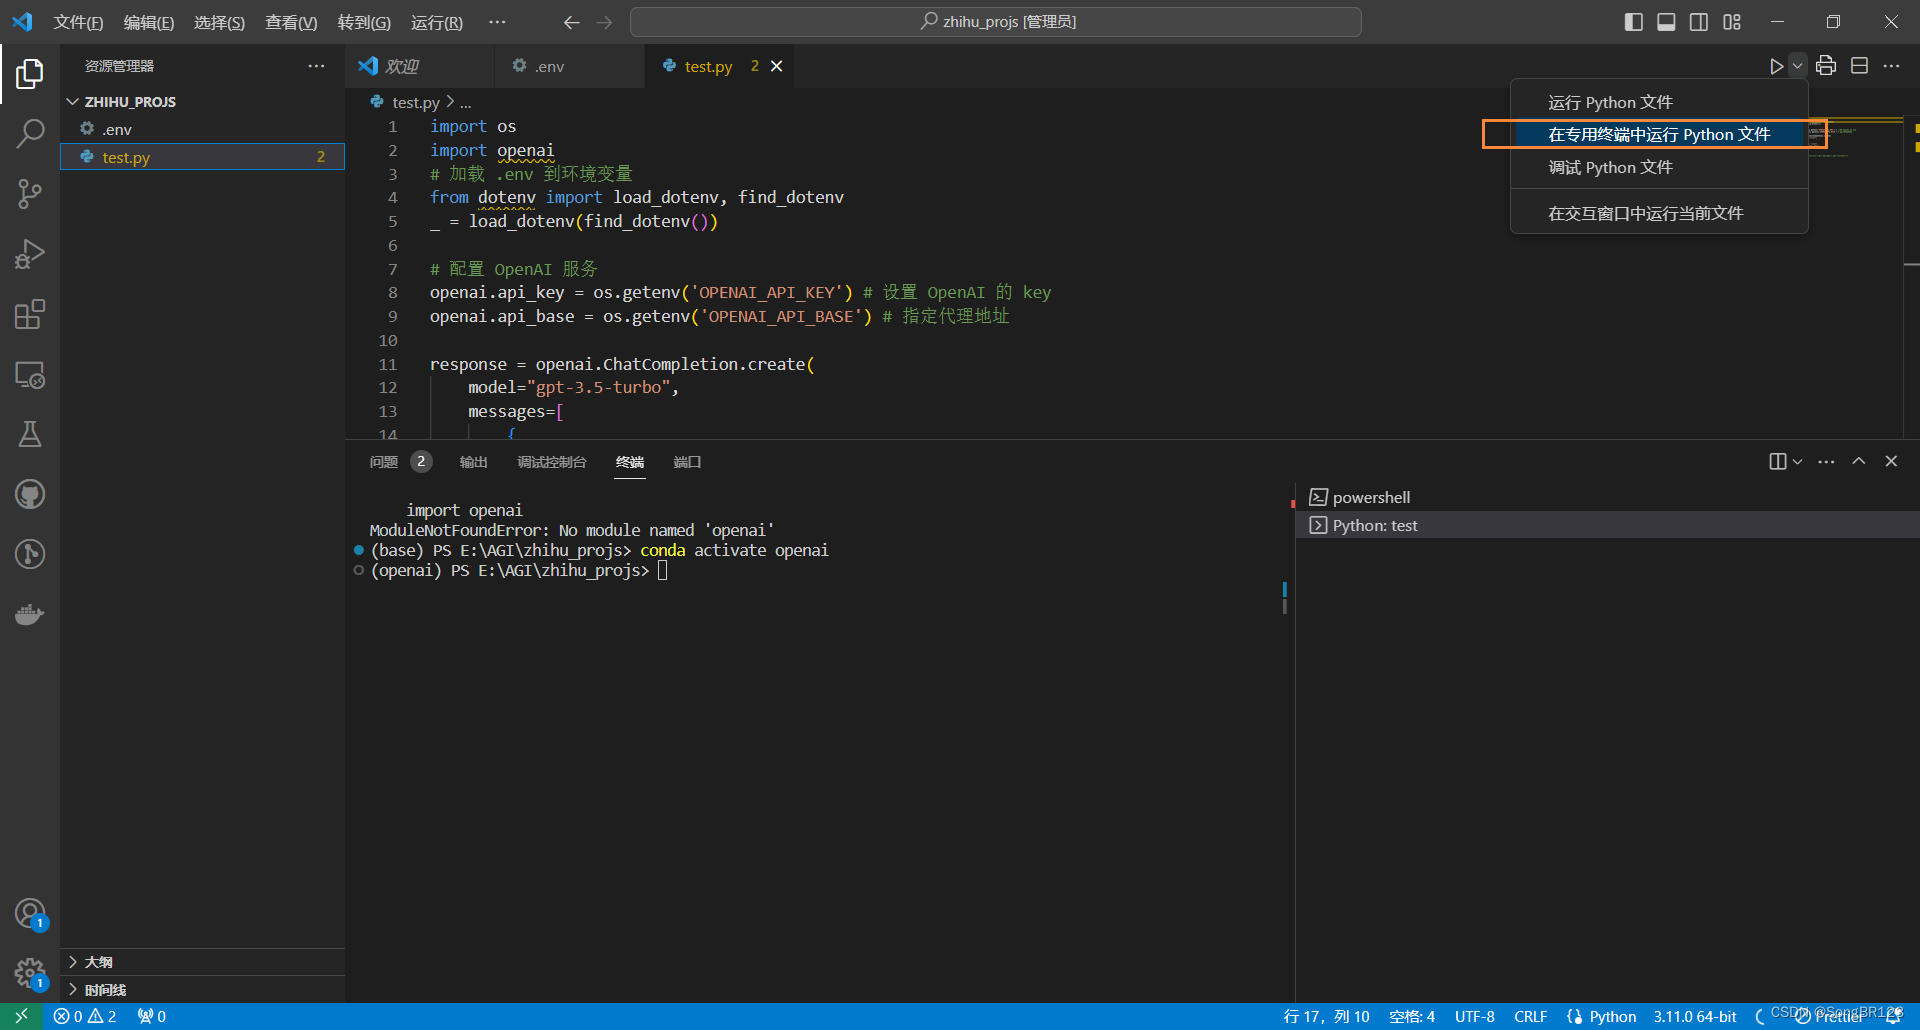Open the 查看(V) menu
The width and height of the screenshot is (1920, 1030).
(291, 22)
